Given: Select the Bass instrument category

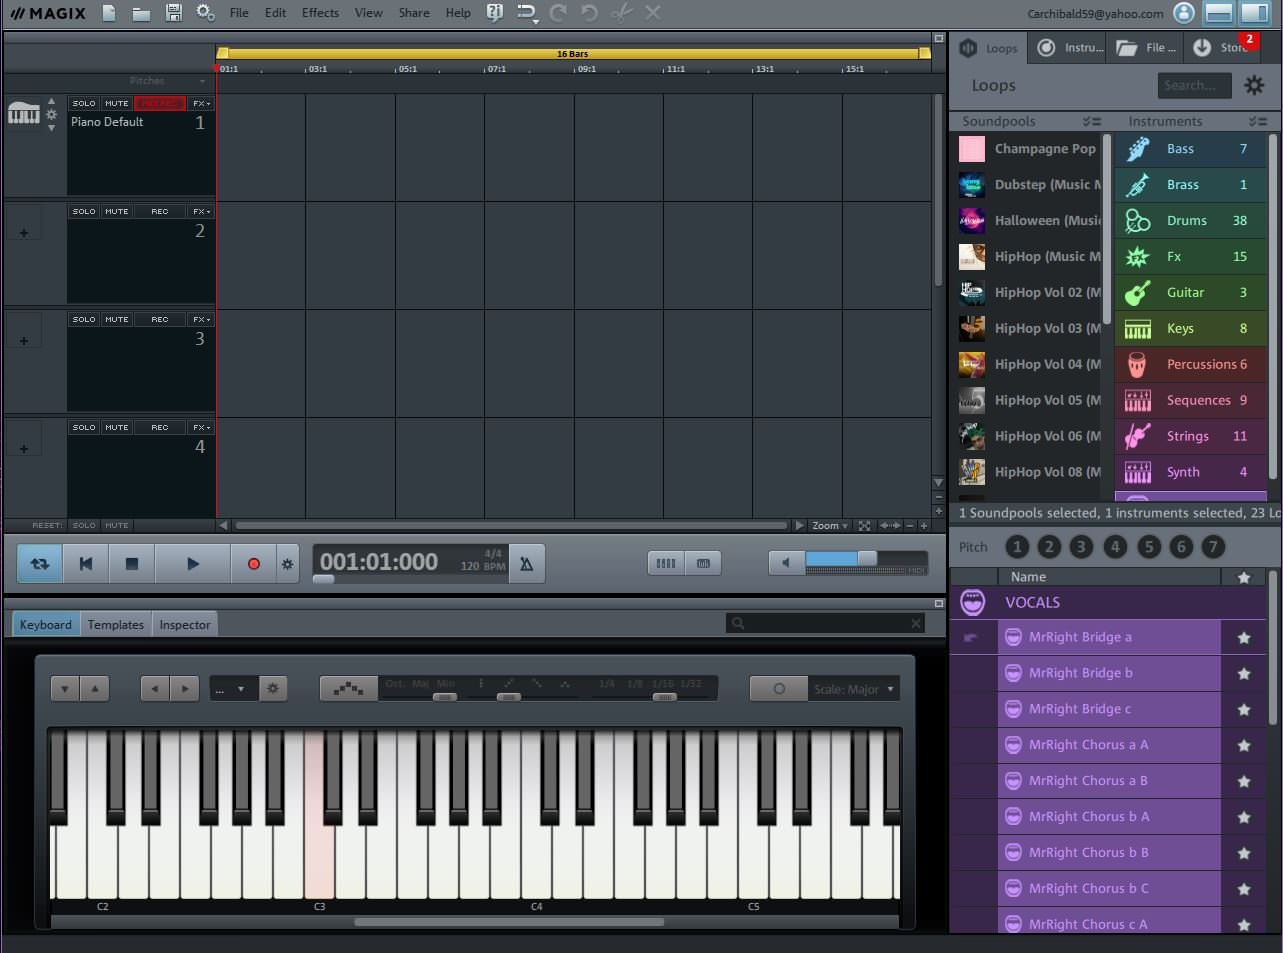Looking at the screenshot, I should click(1190, 149).
